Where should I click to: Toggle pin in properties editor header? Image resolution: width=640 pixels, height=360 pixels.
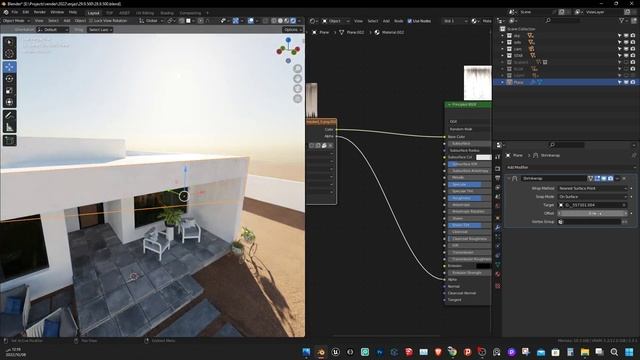[x=633, y=156]
